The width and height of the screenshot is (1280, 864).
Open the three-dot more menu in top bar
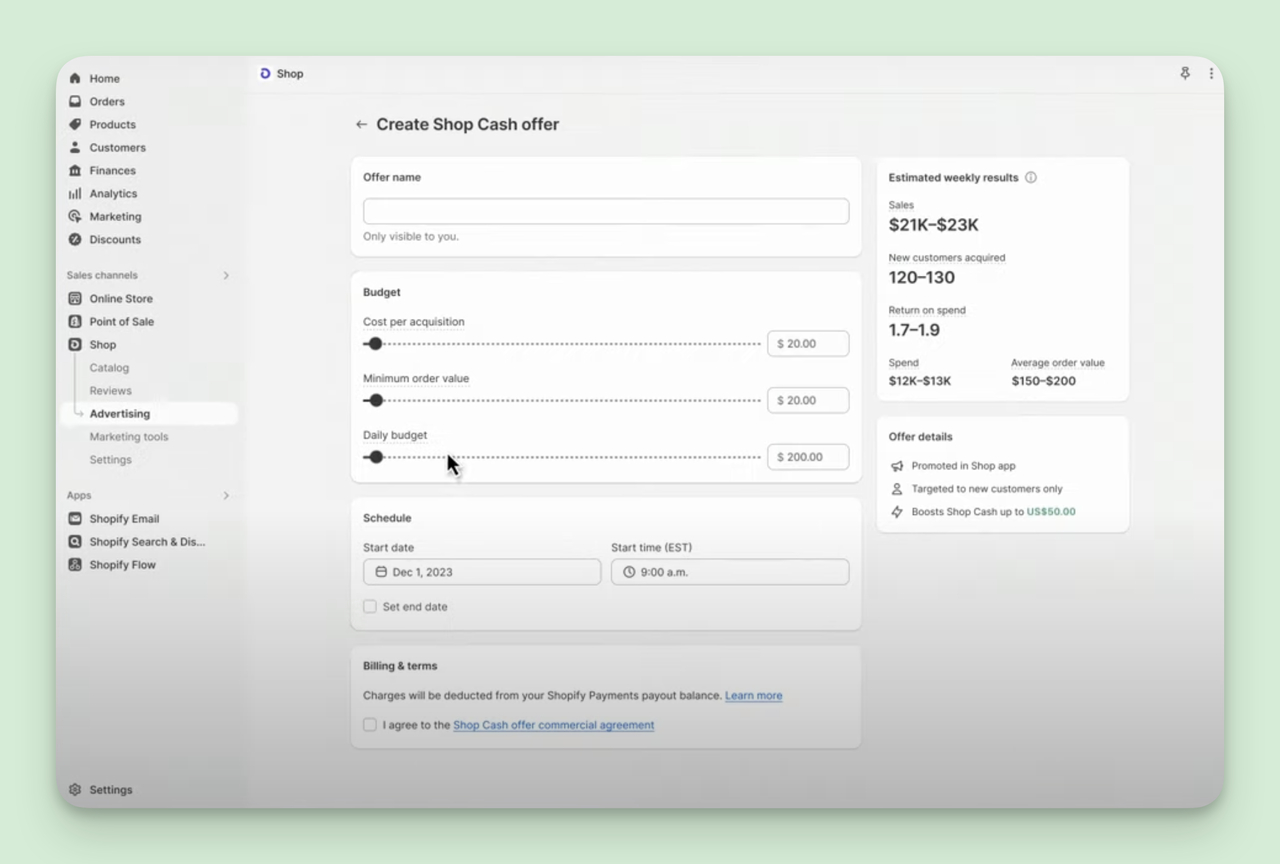click(1211, 73)
